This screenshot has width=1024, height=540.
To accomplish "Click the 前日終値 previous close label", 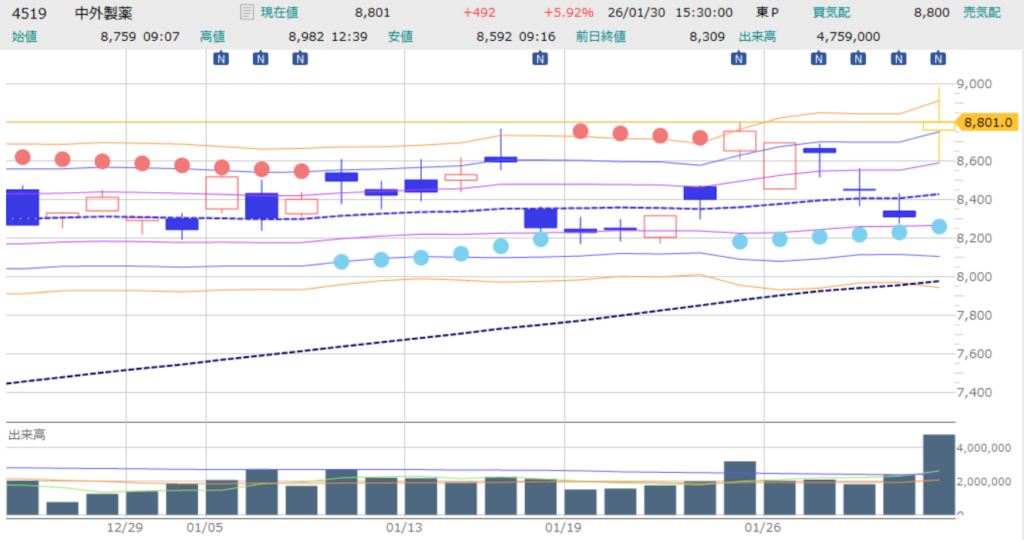I will tap(601, 36).
